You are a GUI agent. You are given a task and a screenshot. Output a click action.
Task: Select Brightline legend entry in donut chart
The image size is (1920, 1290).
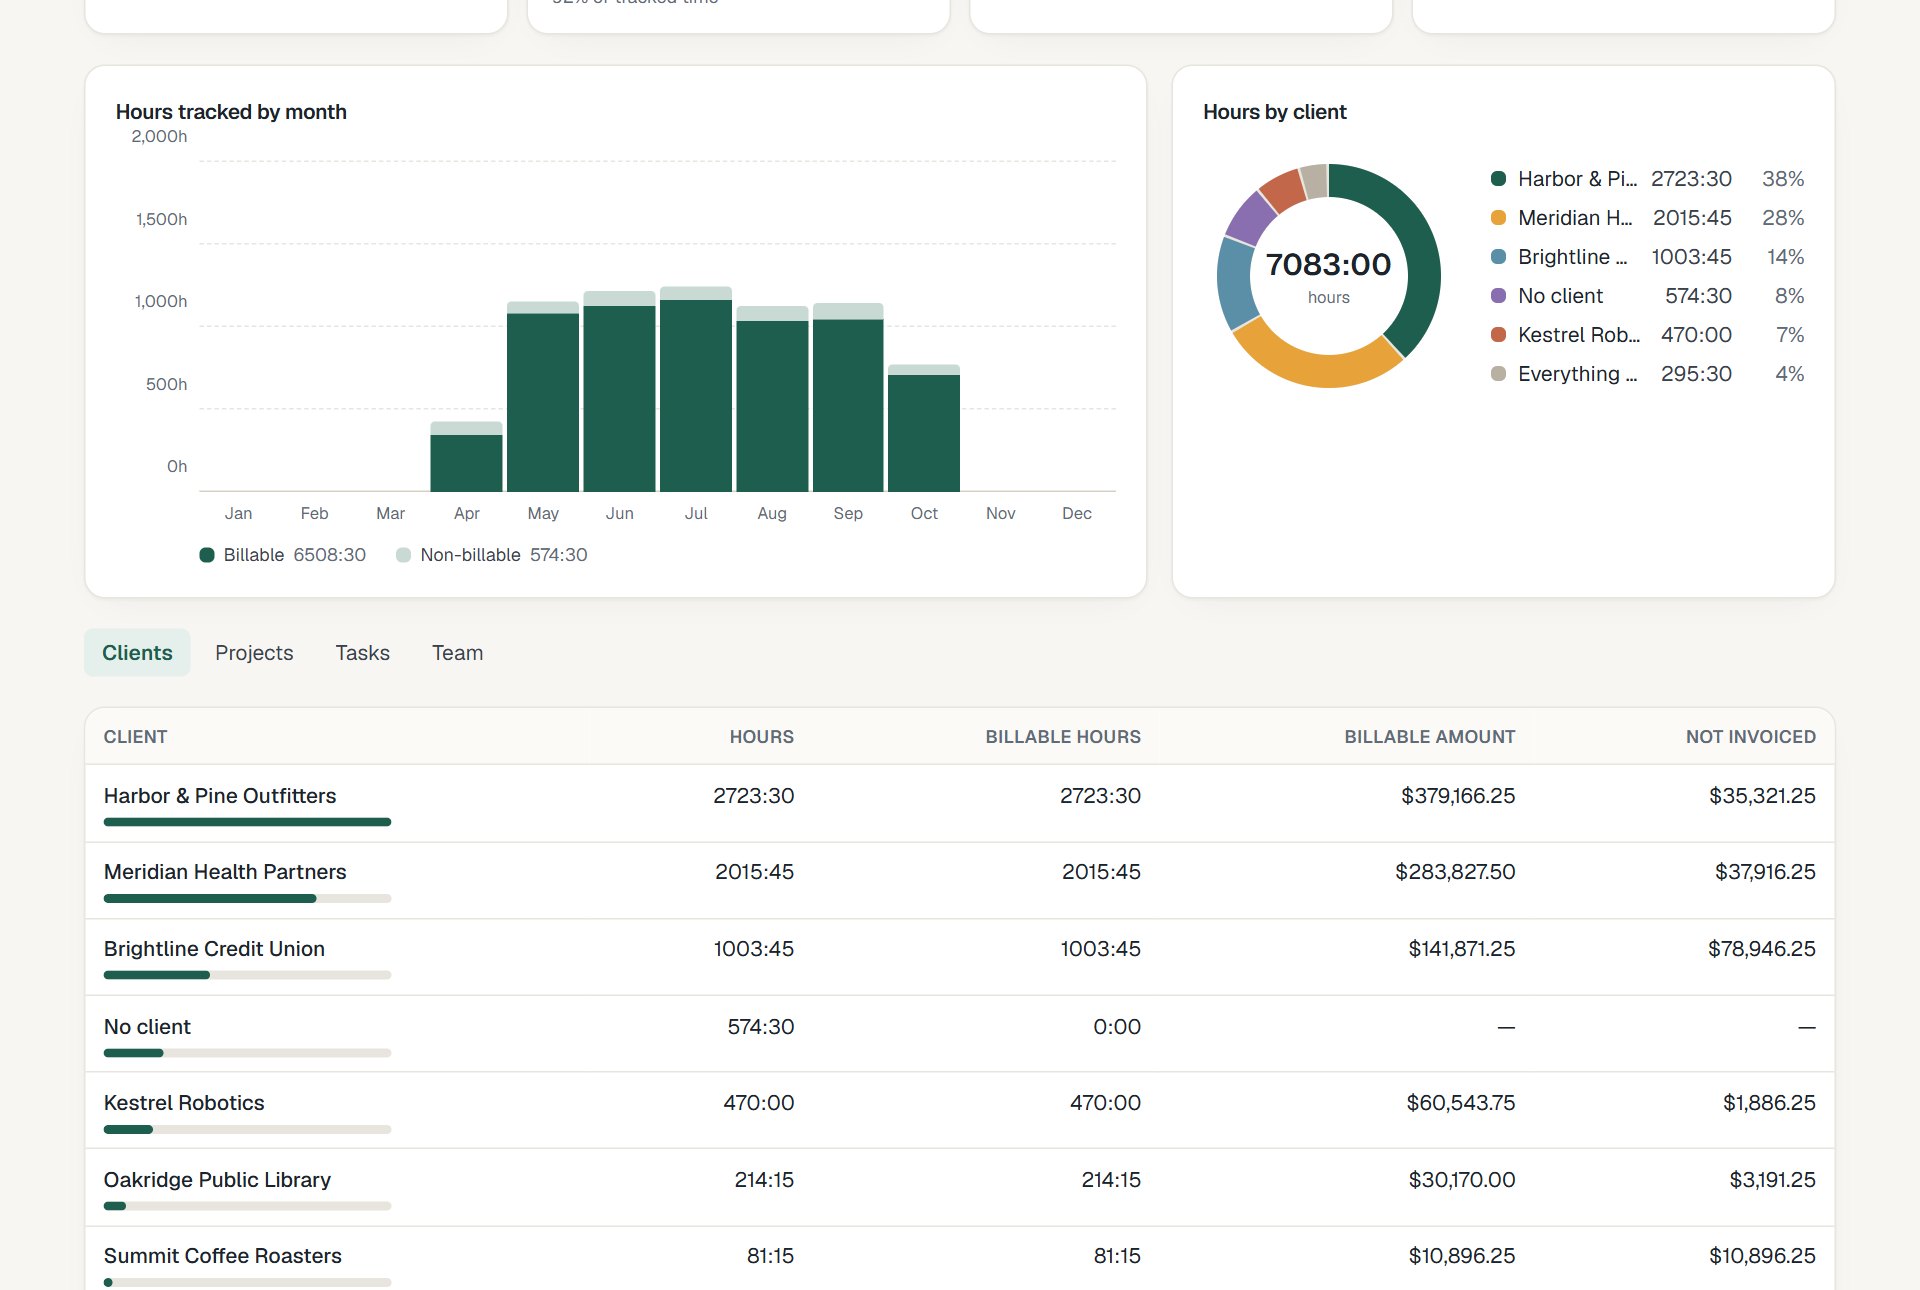pos(1647,257)
